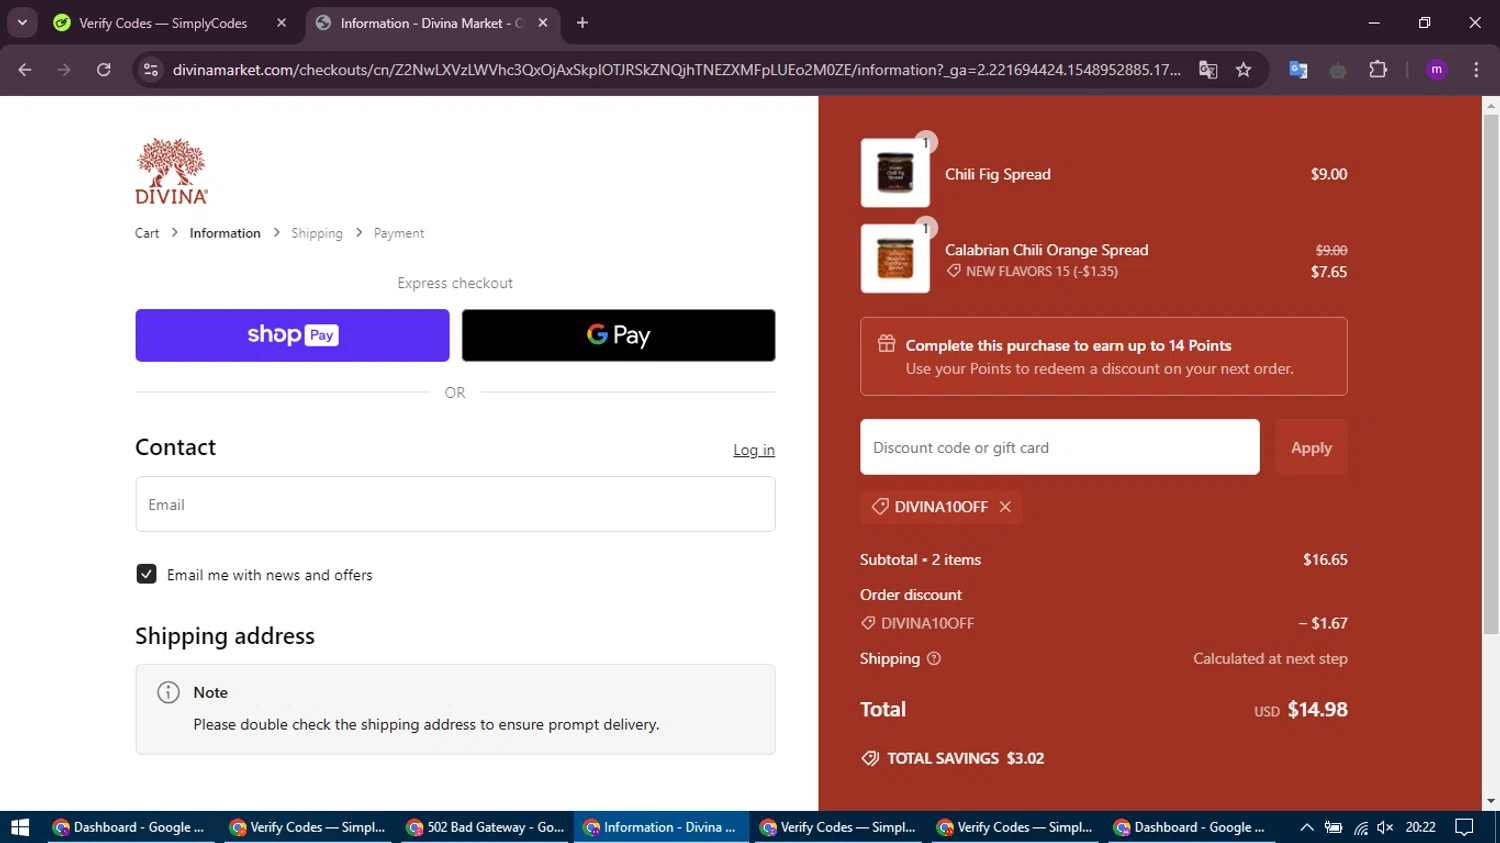Open the Extensions puzzle menu
The image size is (1500, 843).
(1378, 69)
